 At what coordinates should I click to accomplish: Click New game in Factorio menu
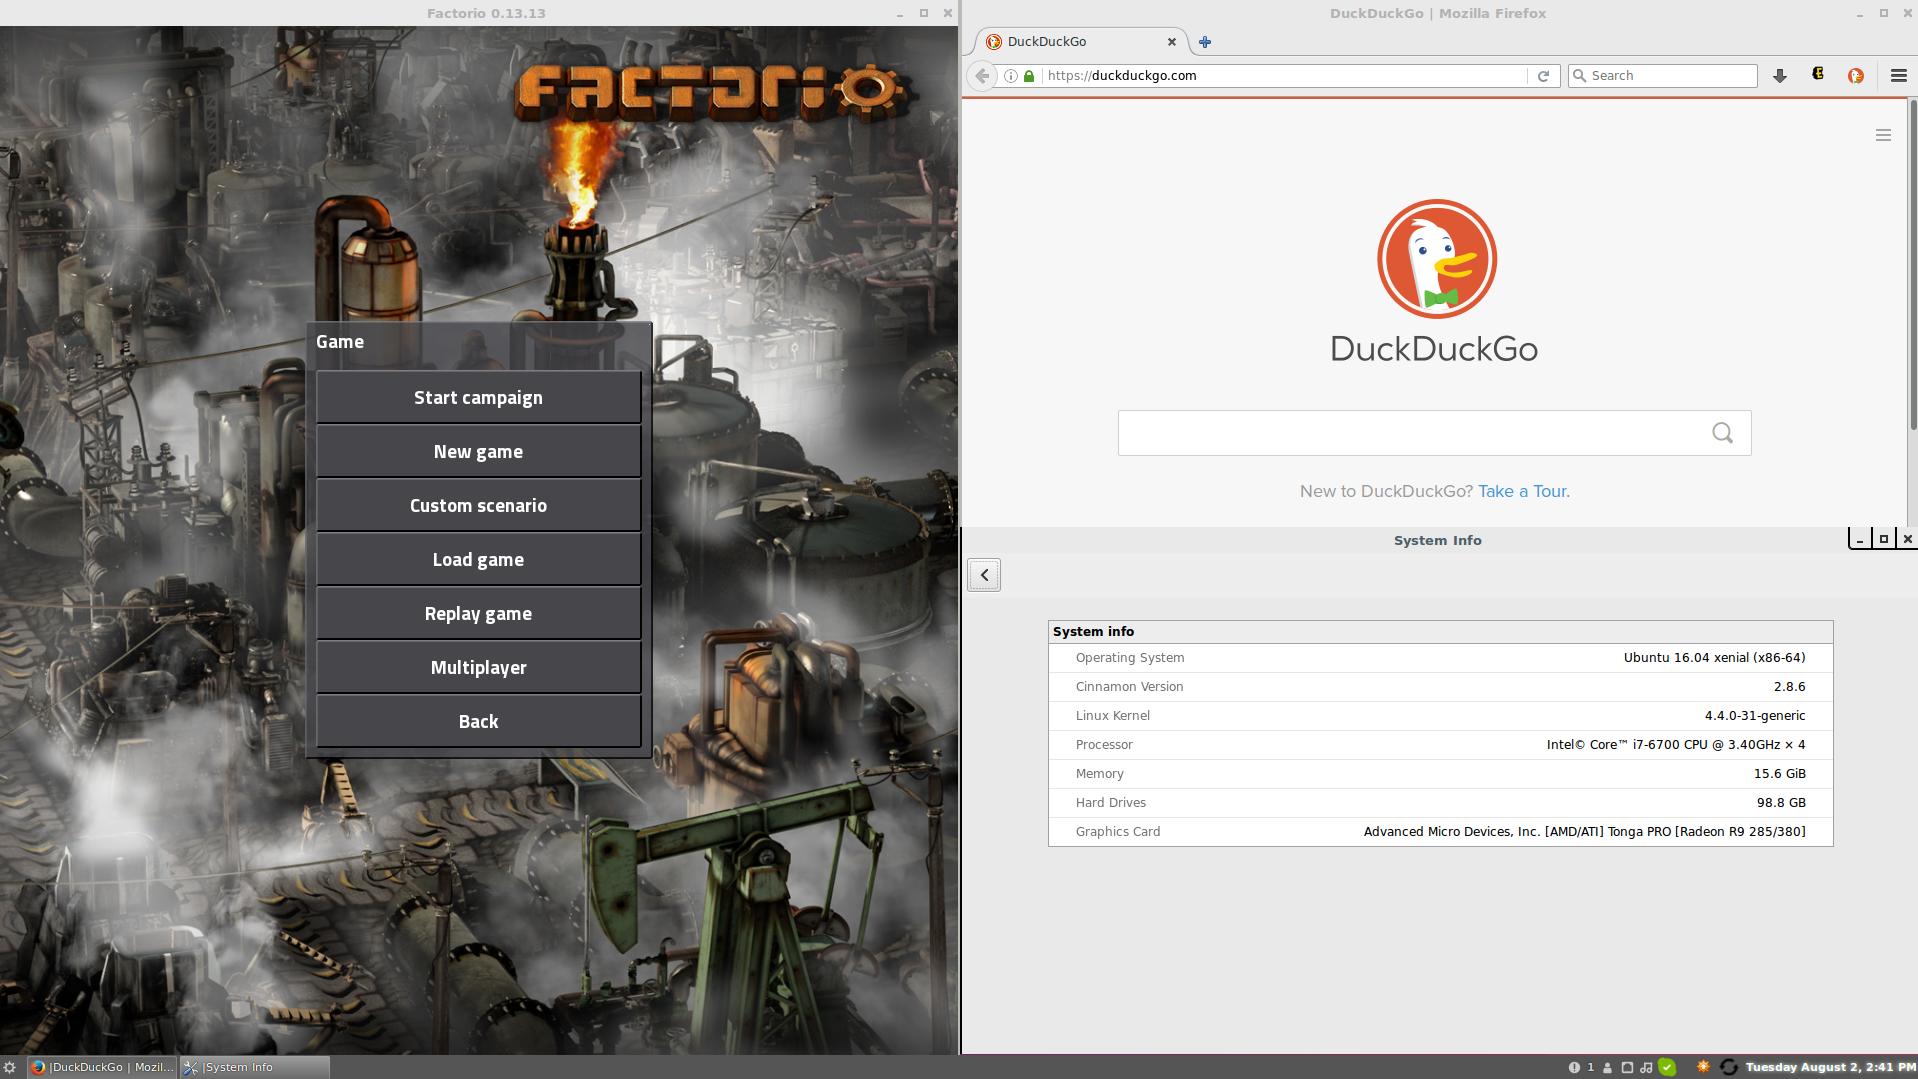coord(478,451)
